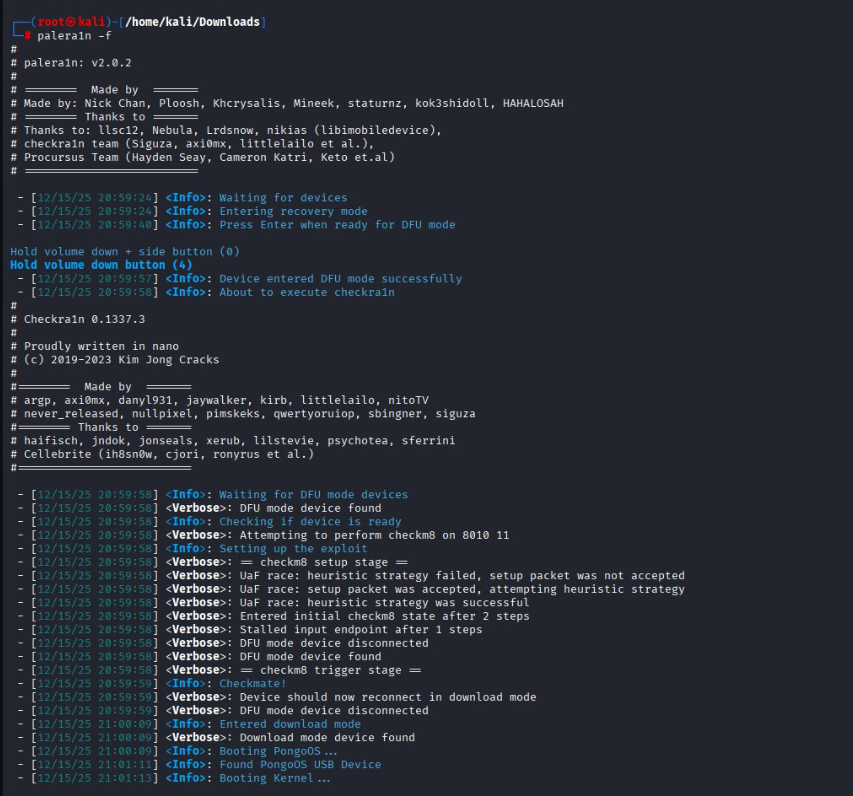Click the "Entered download mode" info message
The image size is (853, 796).
290,724
